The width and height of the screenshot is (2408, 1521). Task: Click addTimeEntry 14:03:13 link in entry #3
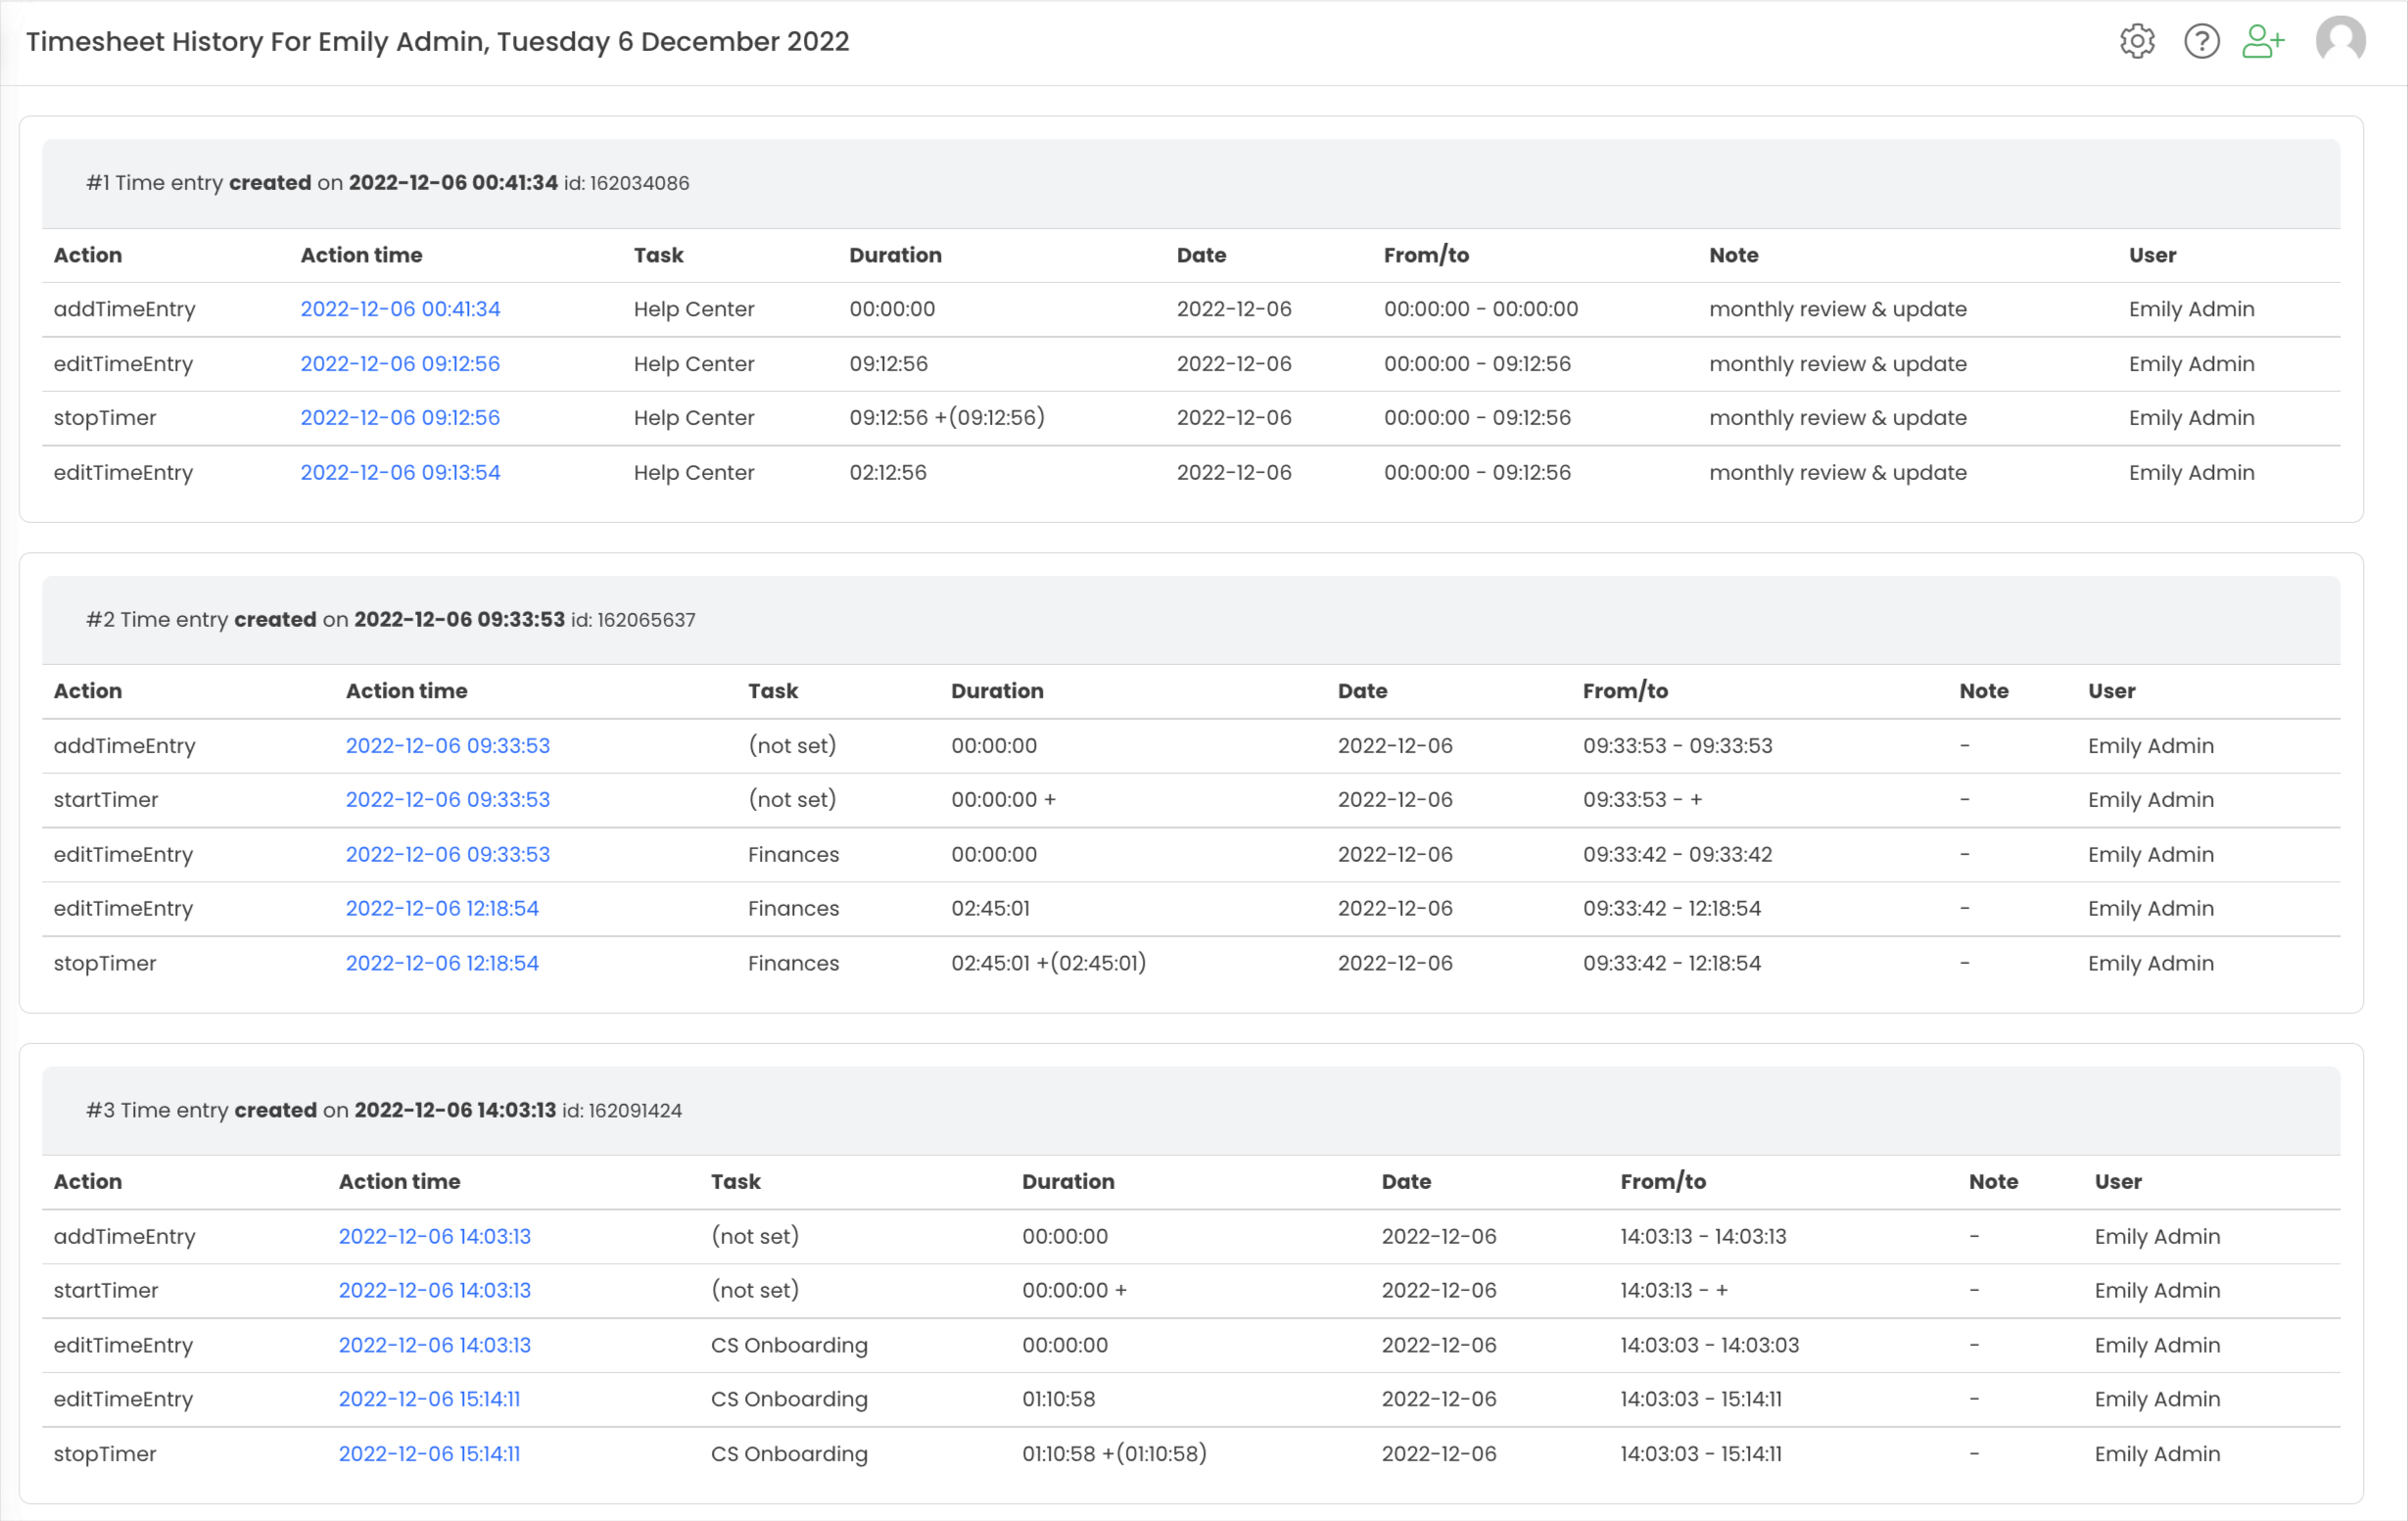pos(434,1236)
